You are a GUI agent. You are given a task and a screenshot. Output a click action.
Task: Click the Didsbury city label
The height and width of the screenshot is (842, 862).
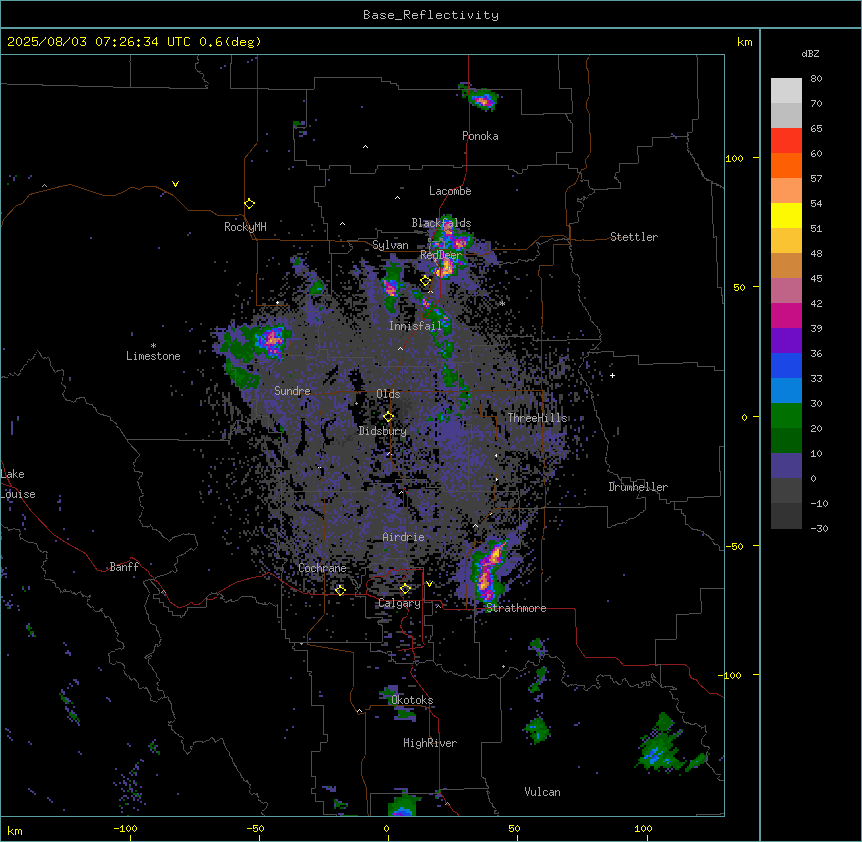coord(383,431)
